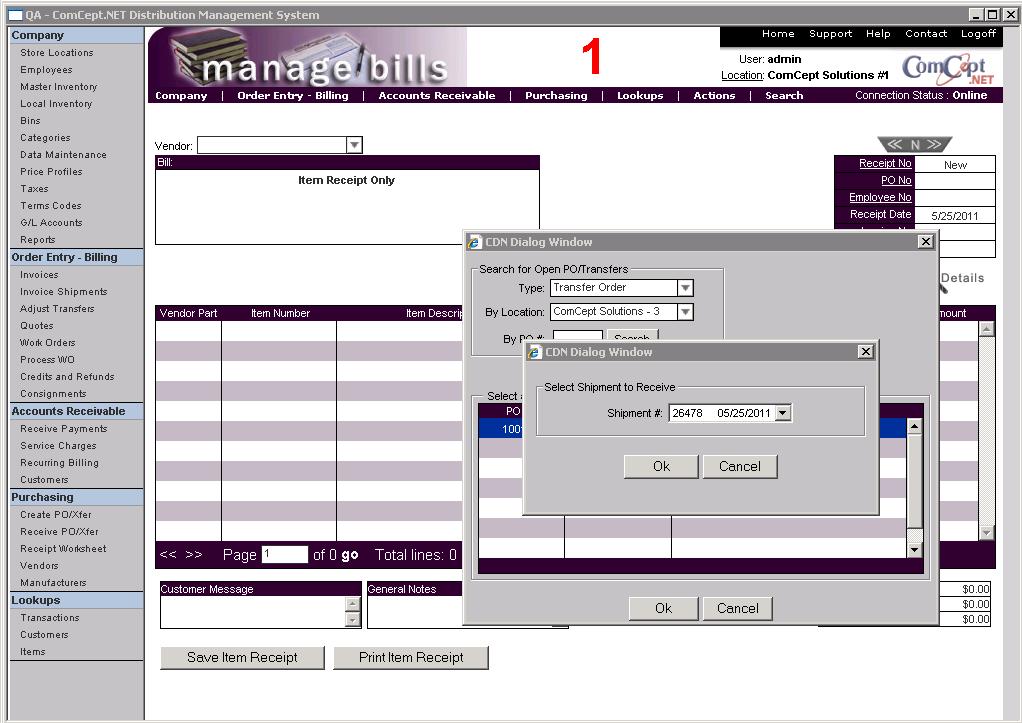Click the Save Item Receipt button
Screen dimensions: 1022x723
click(242, 657)
